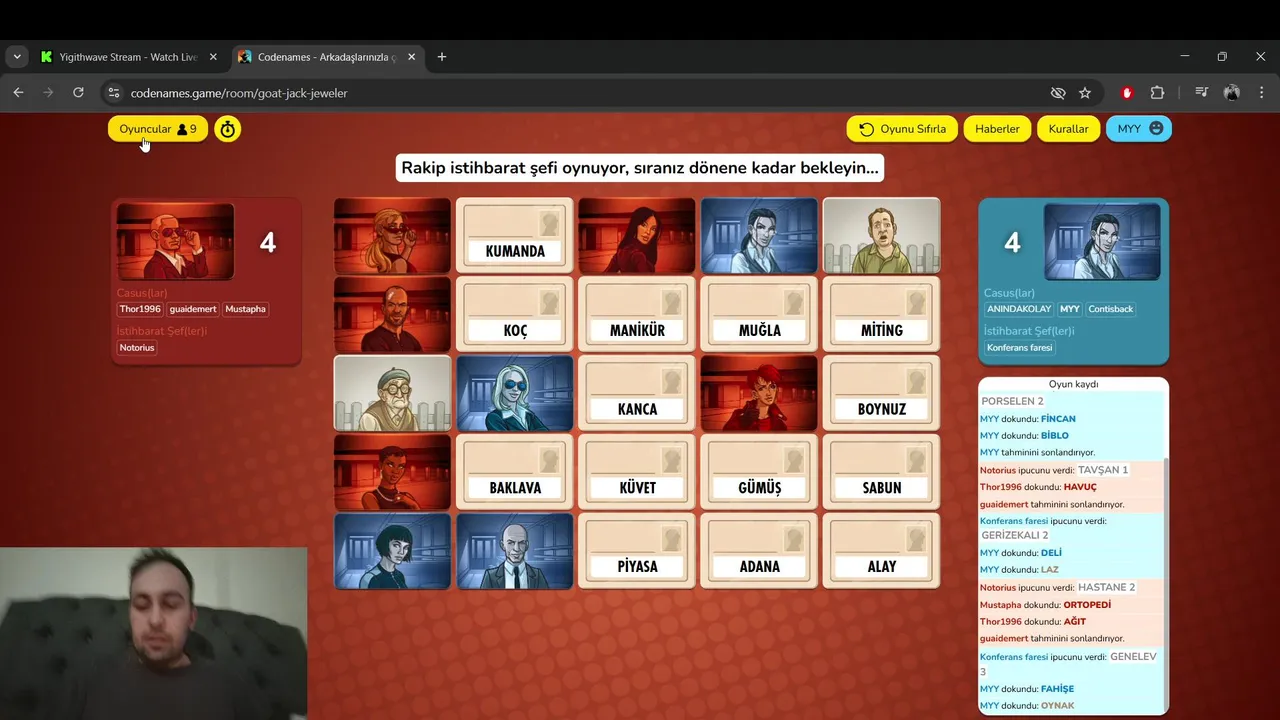The image size is (1280, 720).
Task: Click the red team bald agent portrait
Action: tap(175, 241)
